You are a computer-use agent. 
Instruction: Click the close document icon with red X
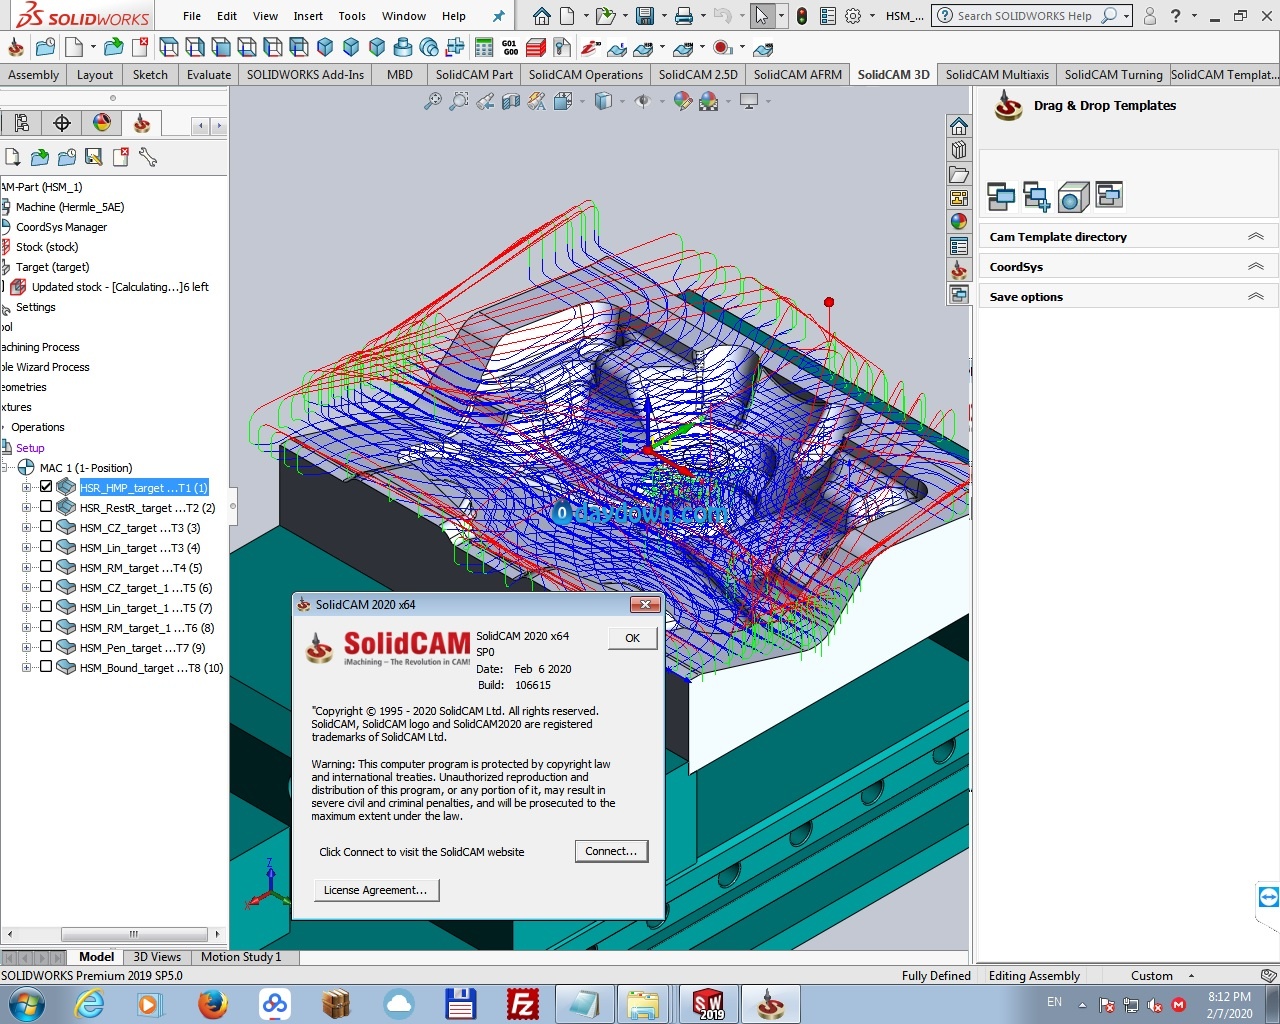pos(139,47)
